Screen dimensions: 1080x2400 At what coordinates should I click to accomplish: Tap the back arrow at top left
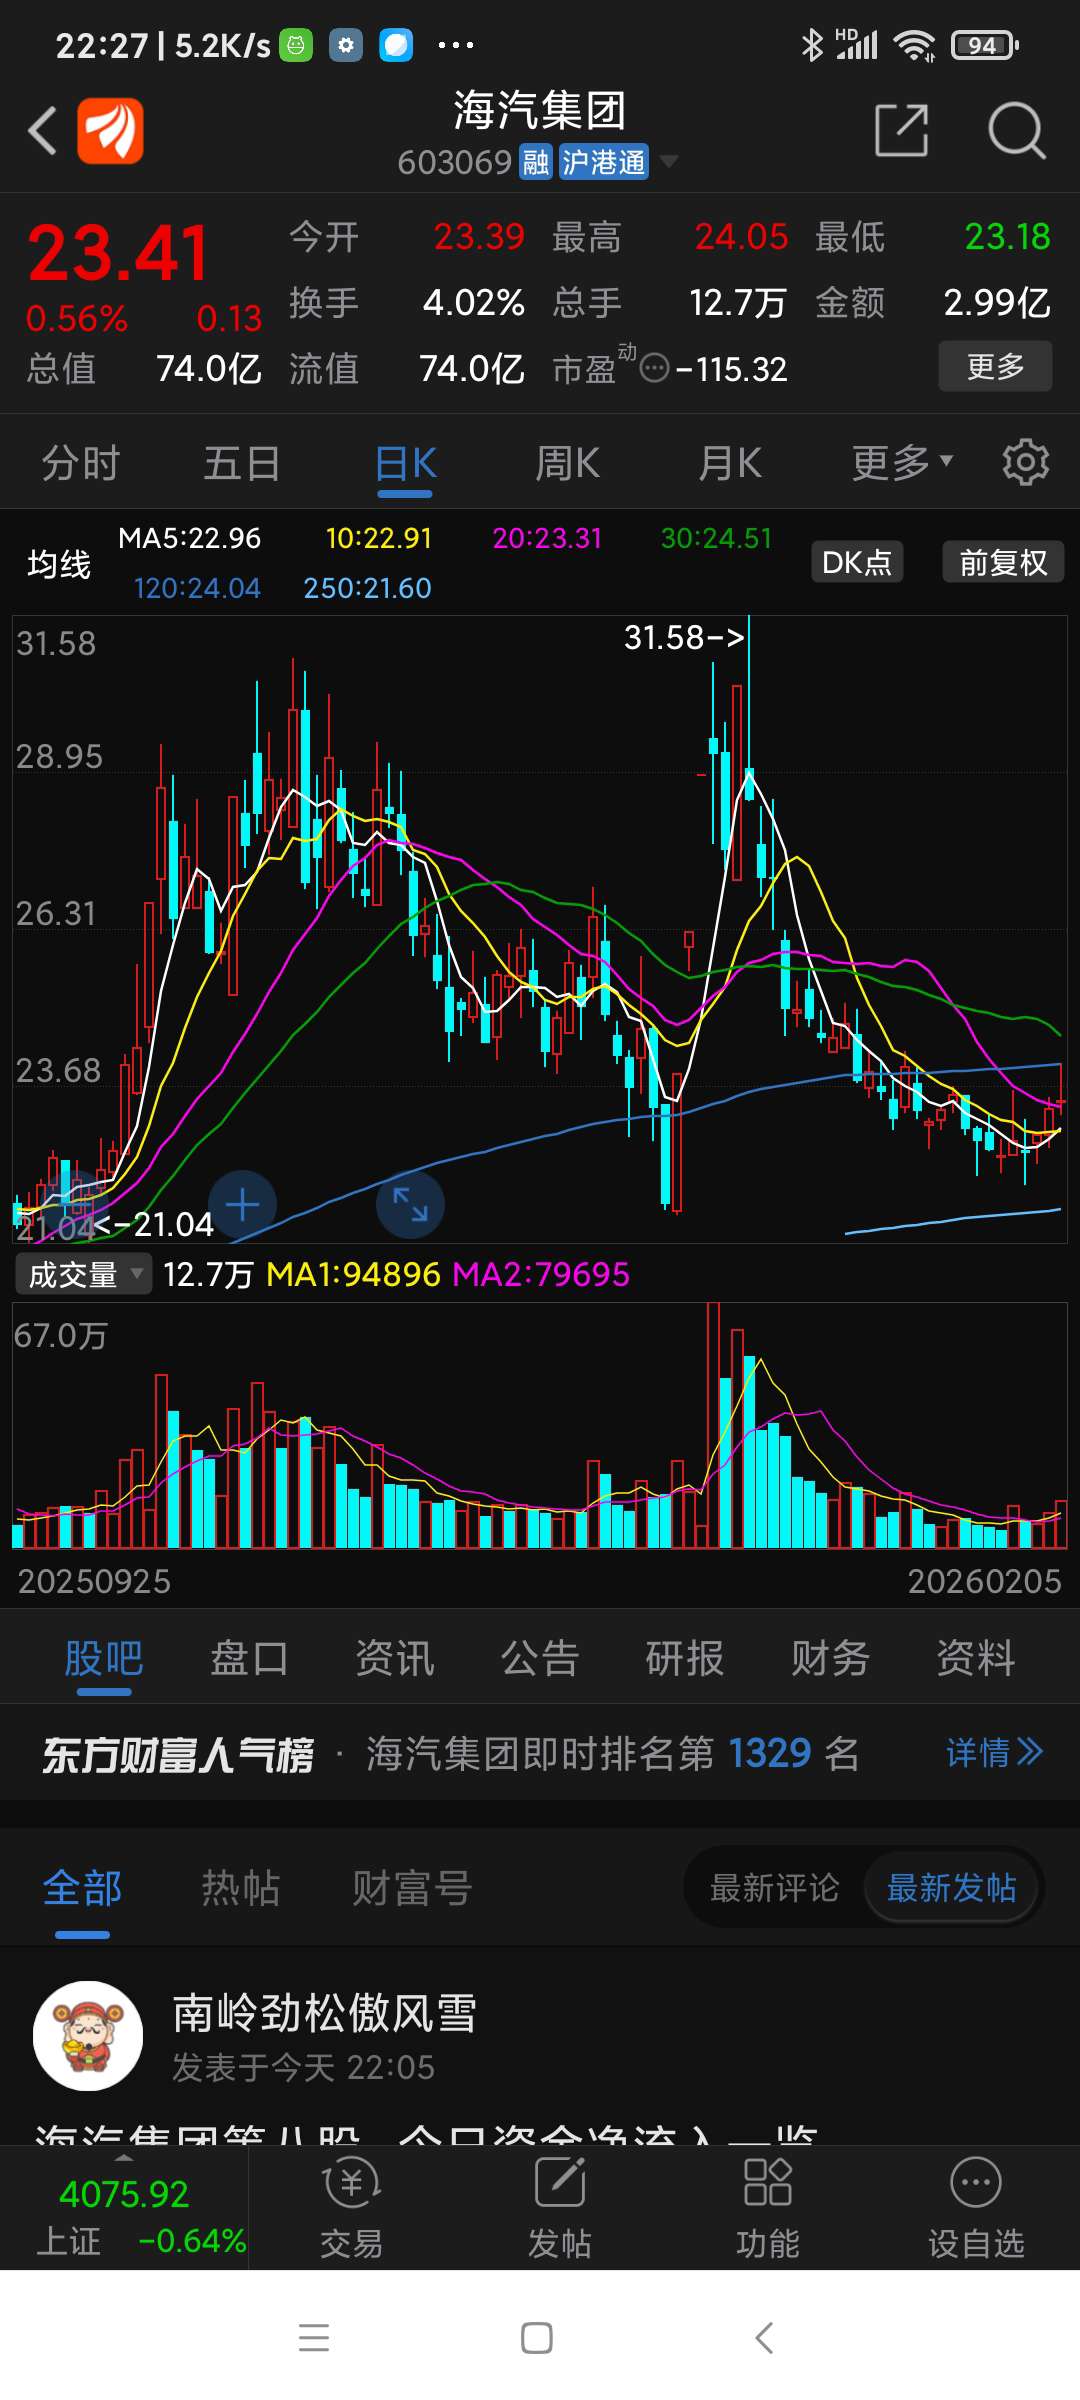tap(42, 130)
